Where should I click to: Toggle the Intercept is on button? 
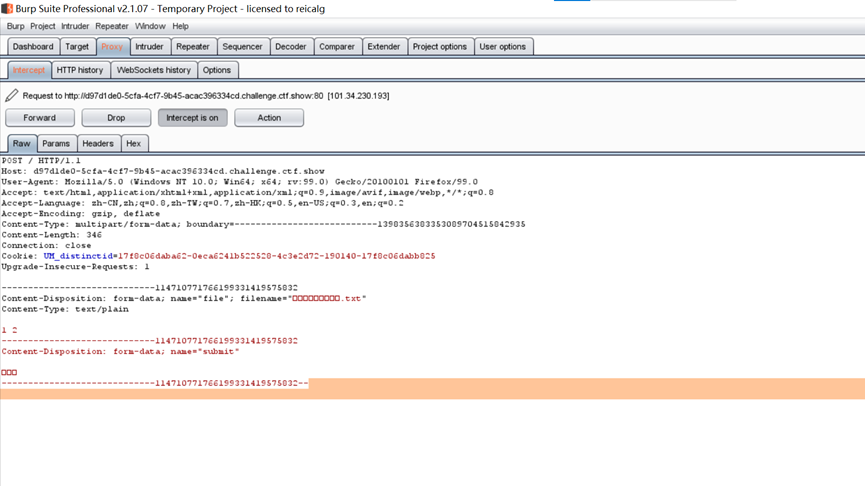tap(193, 118)
